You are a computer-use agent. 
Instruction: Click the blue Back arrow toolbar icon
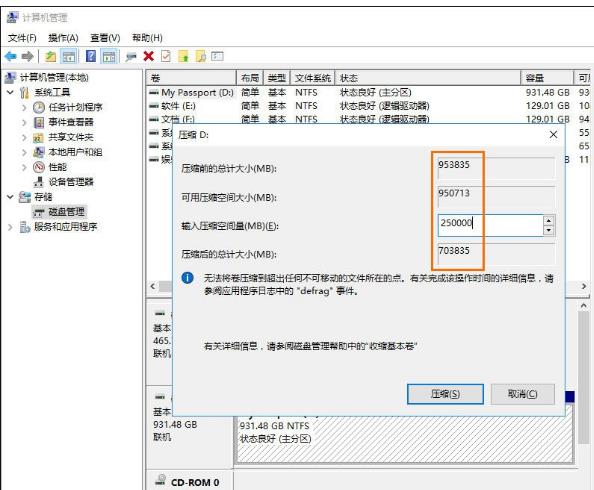point(11,56)
